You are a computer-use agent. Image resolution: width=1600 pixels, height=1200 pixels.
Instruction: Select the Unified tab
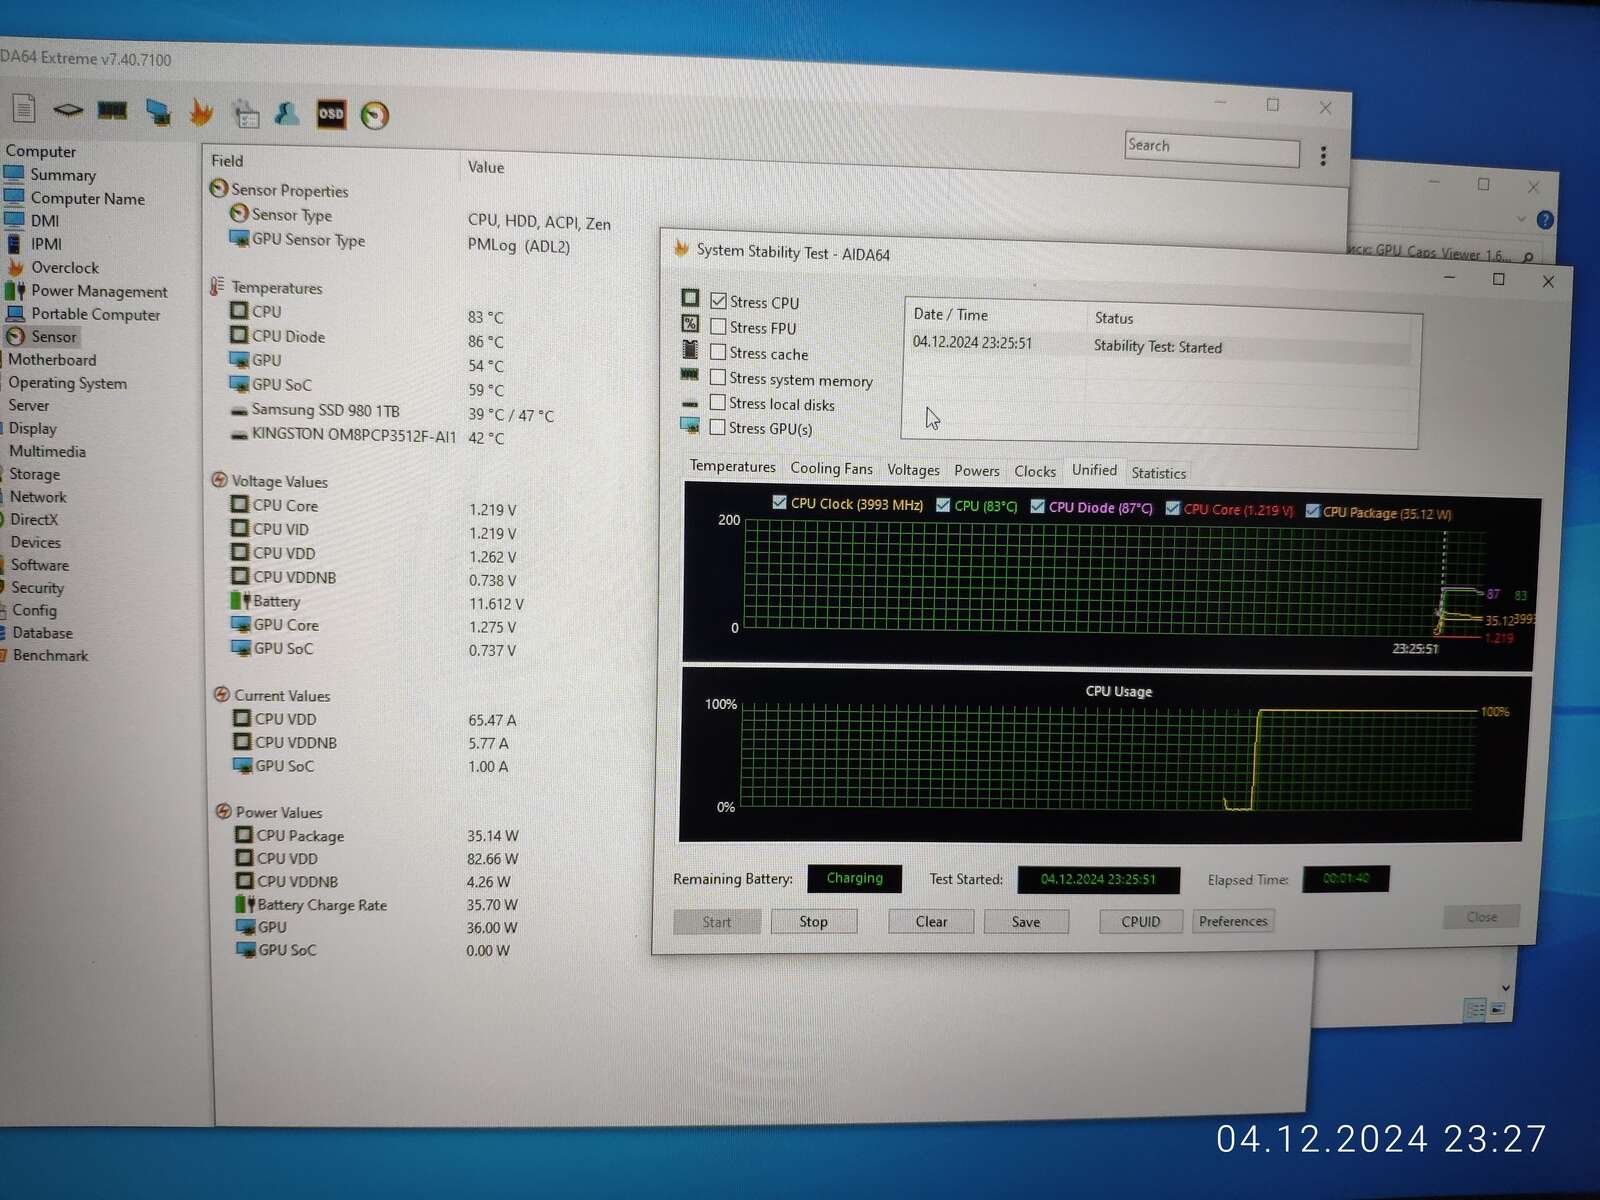[1094, 470]
